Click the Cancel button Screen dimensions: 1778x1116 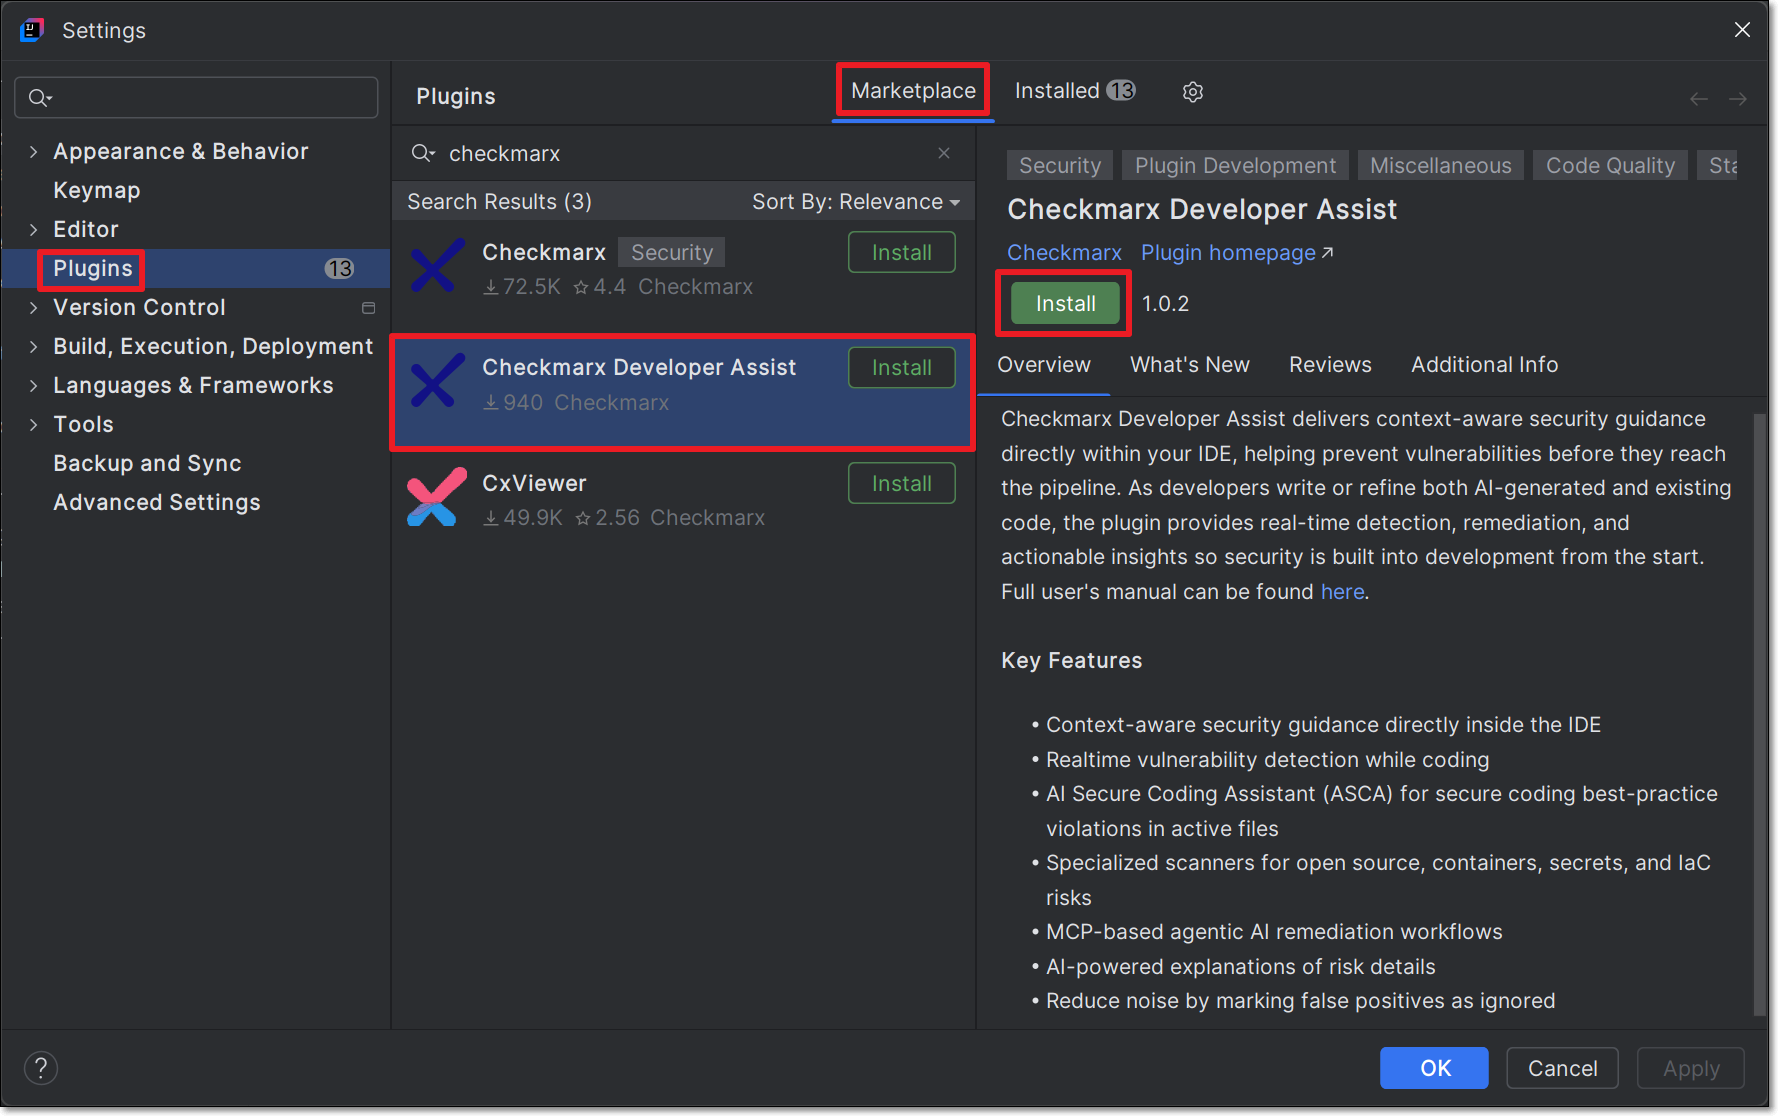pos(1562,1068)
